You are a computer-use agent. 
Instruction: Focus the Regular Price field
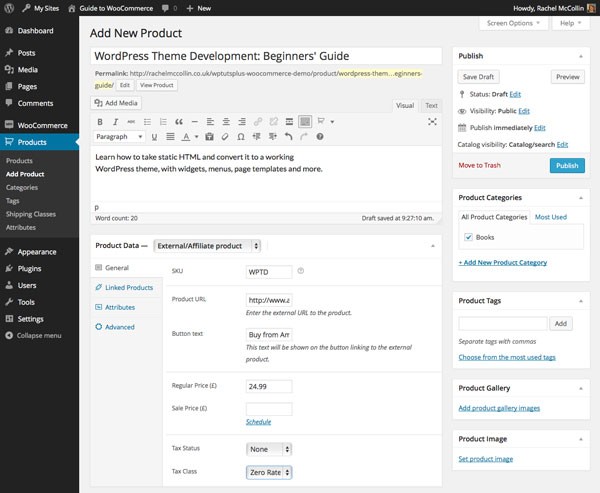click(x=269, y=387)
